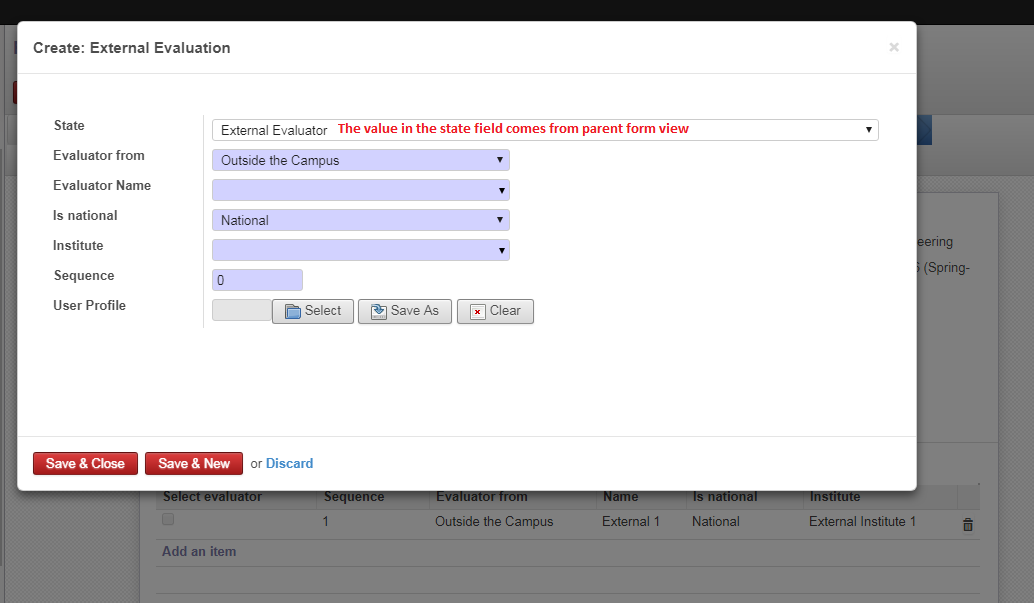1034x603 pixels.
Task: Click Add an item in the evaluators table
Action: pyautogui.click(x=198, y=551)
